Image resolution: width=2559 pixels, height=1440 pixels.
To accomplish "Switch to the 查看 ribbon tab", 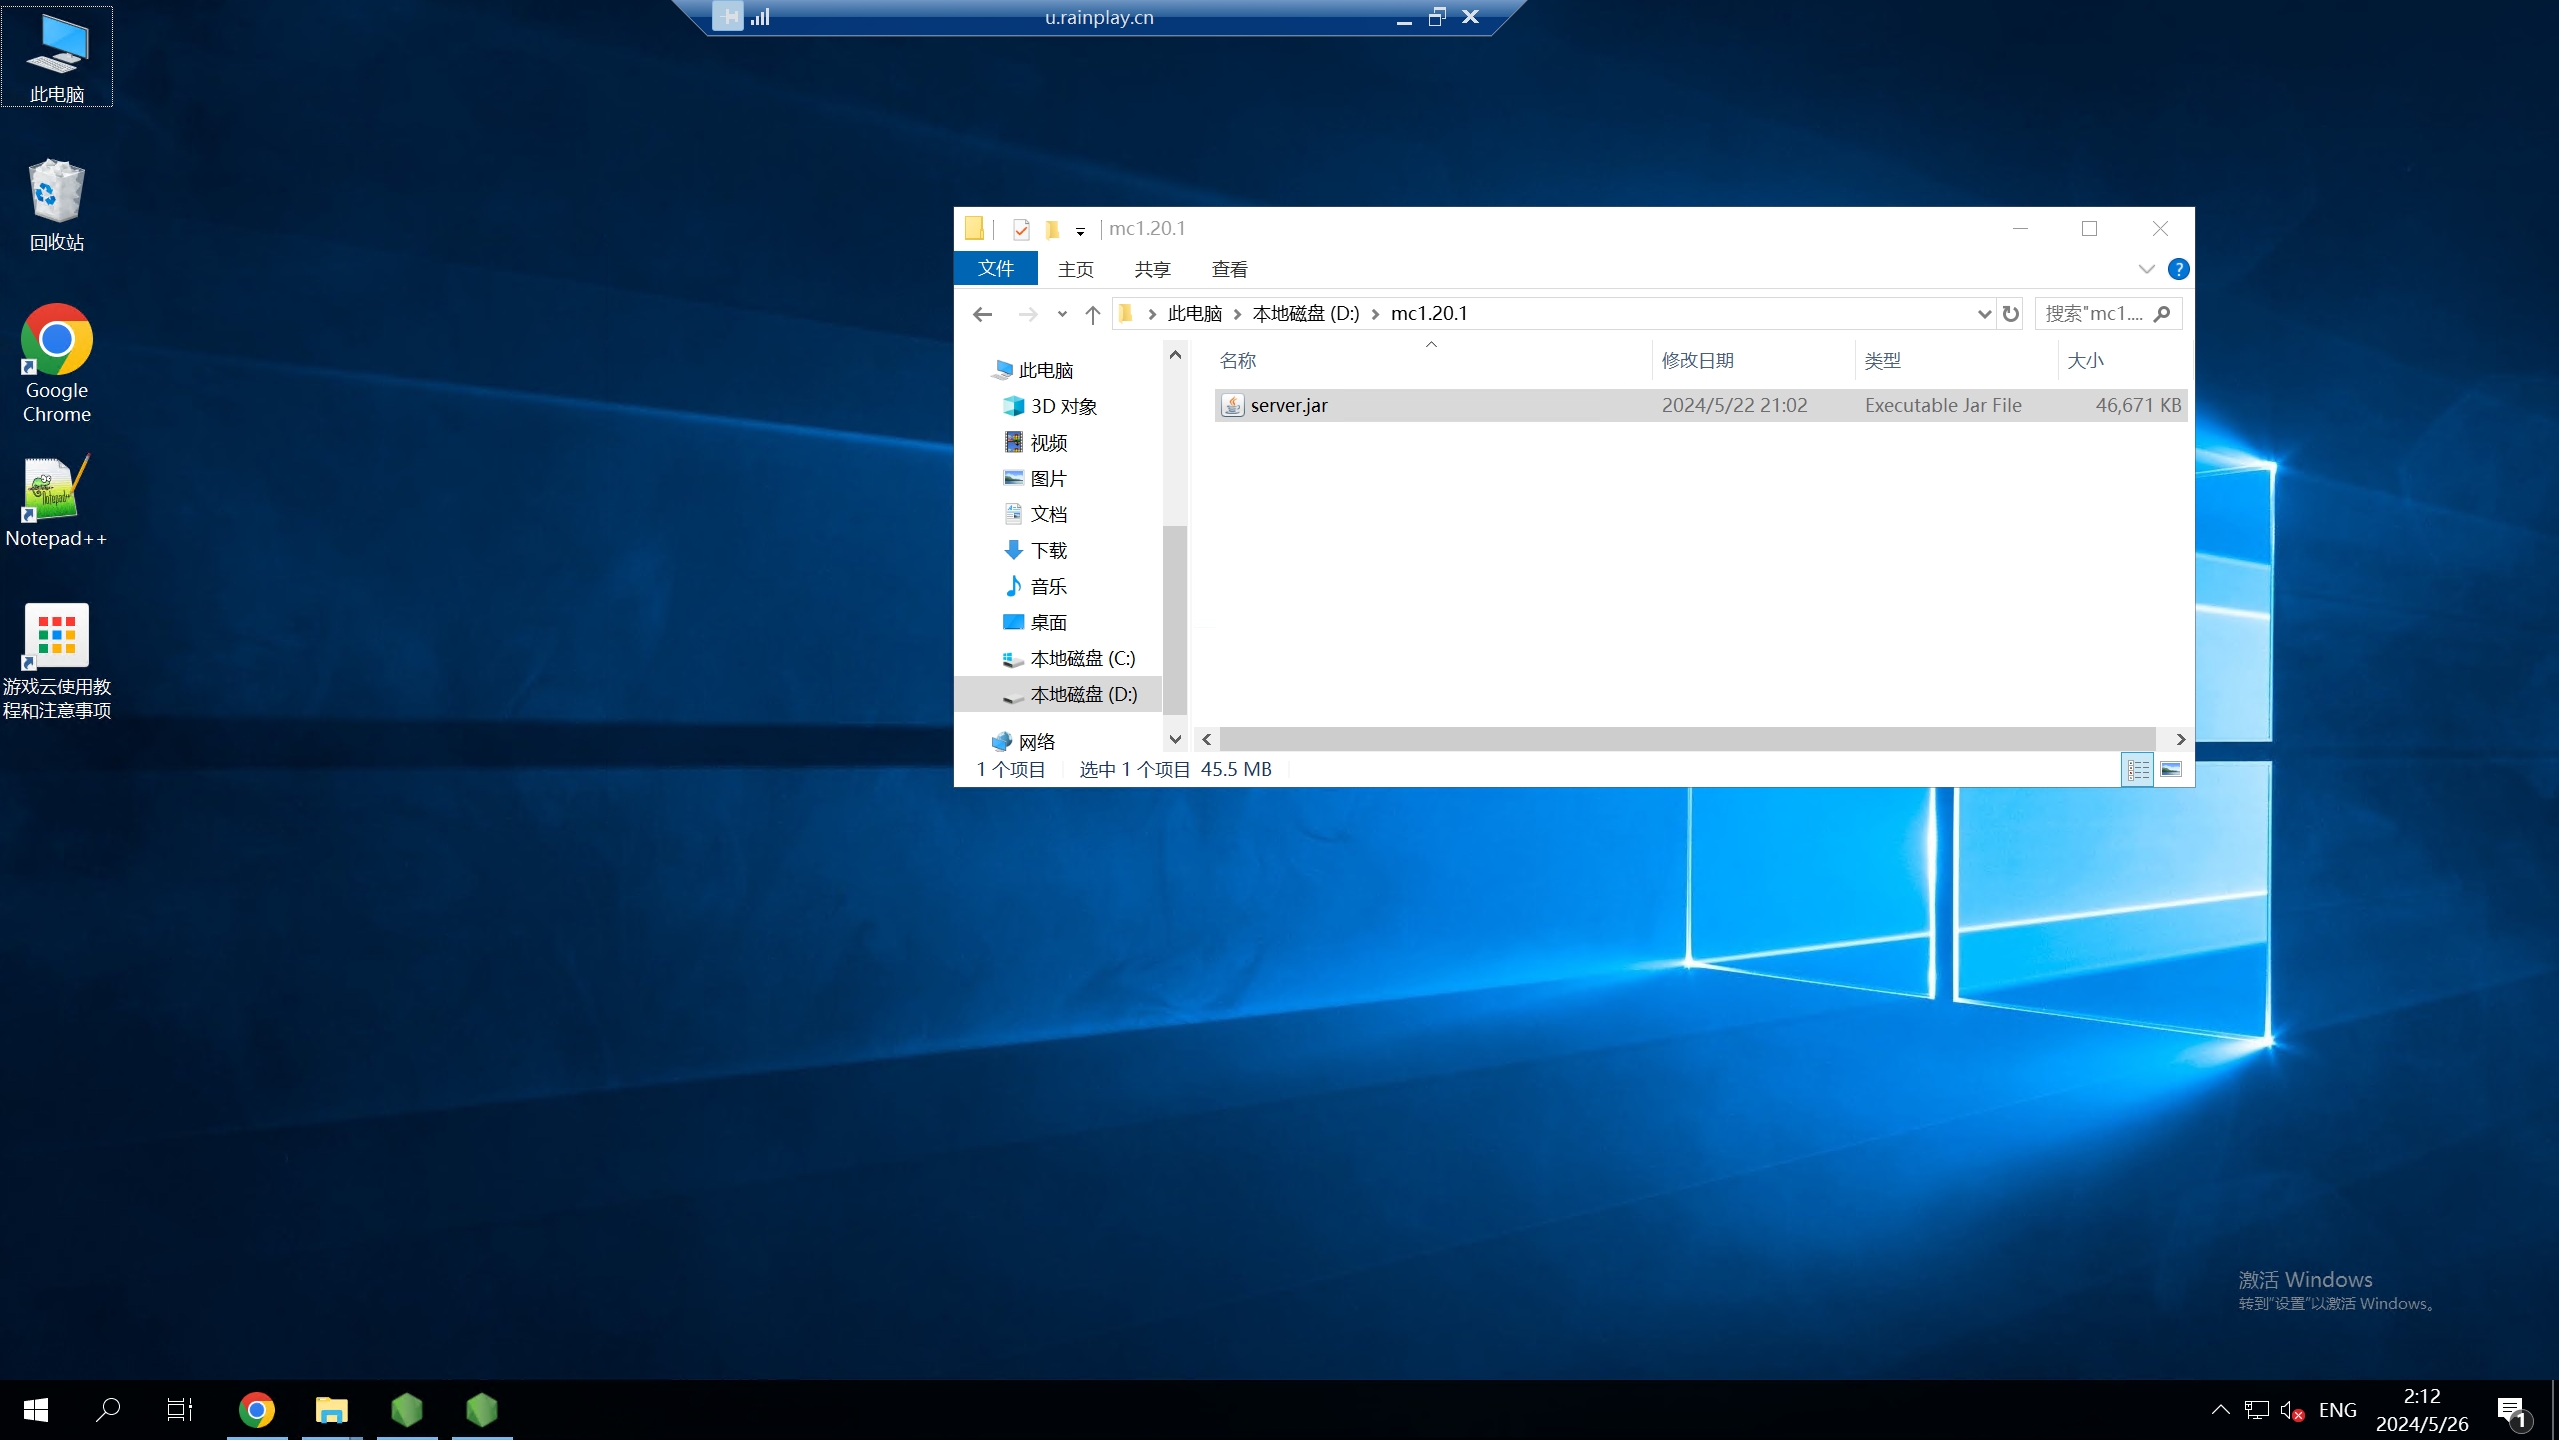I will [x=1229, y=270].
